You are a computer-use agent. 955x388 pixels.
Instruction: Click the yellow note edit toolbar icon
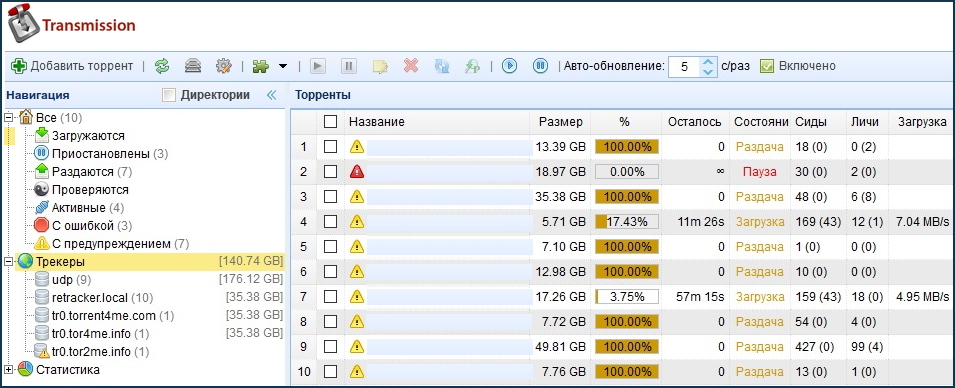(x=380, y=66)
